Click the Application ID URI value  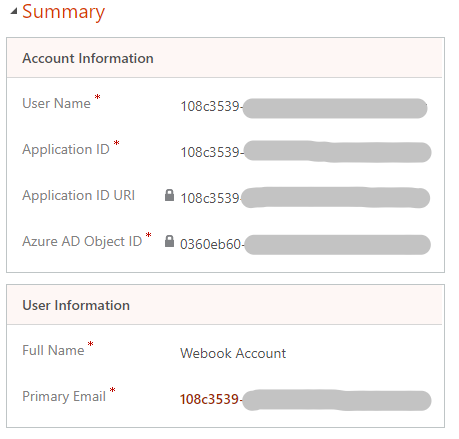click(305, 198)
